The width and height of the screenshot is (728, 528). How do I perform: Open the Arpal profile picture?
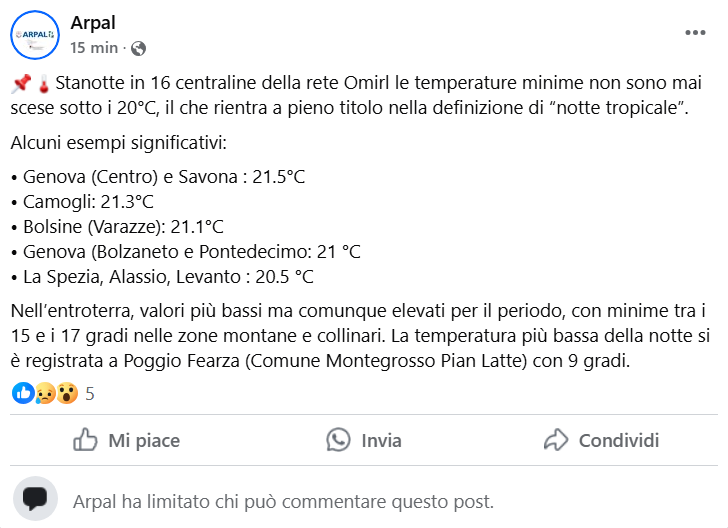tap(35, 35)
